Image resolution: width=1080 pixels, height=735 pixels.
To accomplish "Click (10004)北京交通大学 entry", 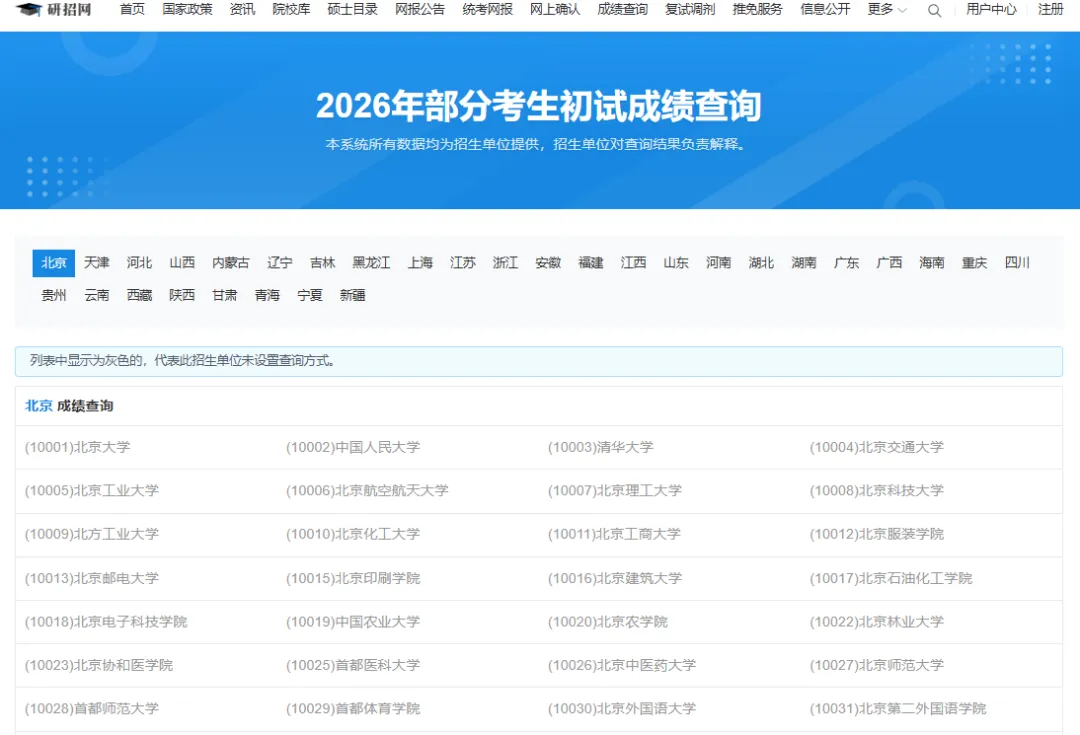I will click(x=876, y=447).
